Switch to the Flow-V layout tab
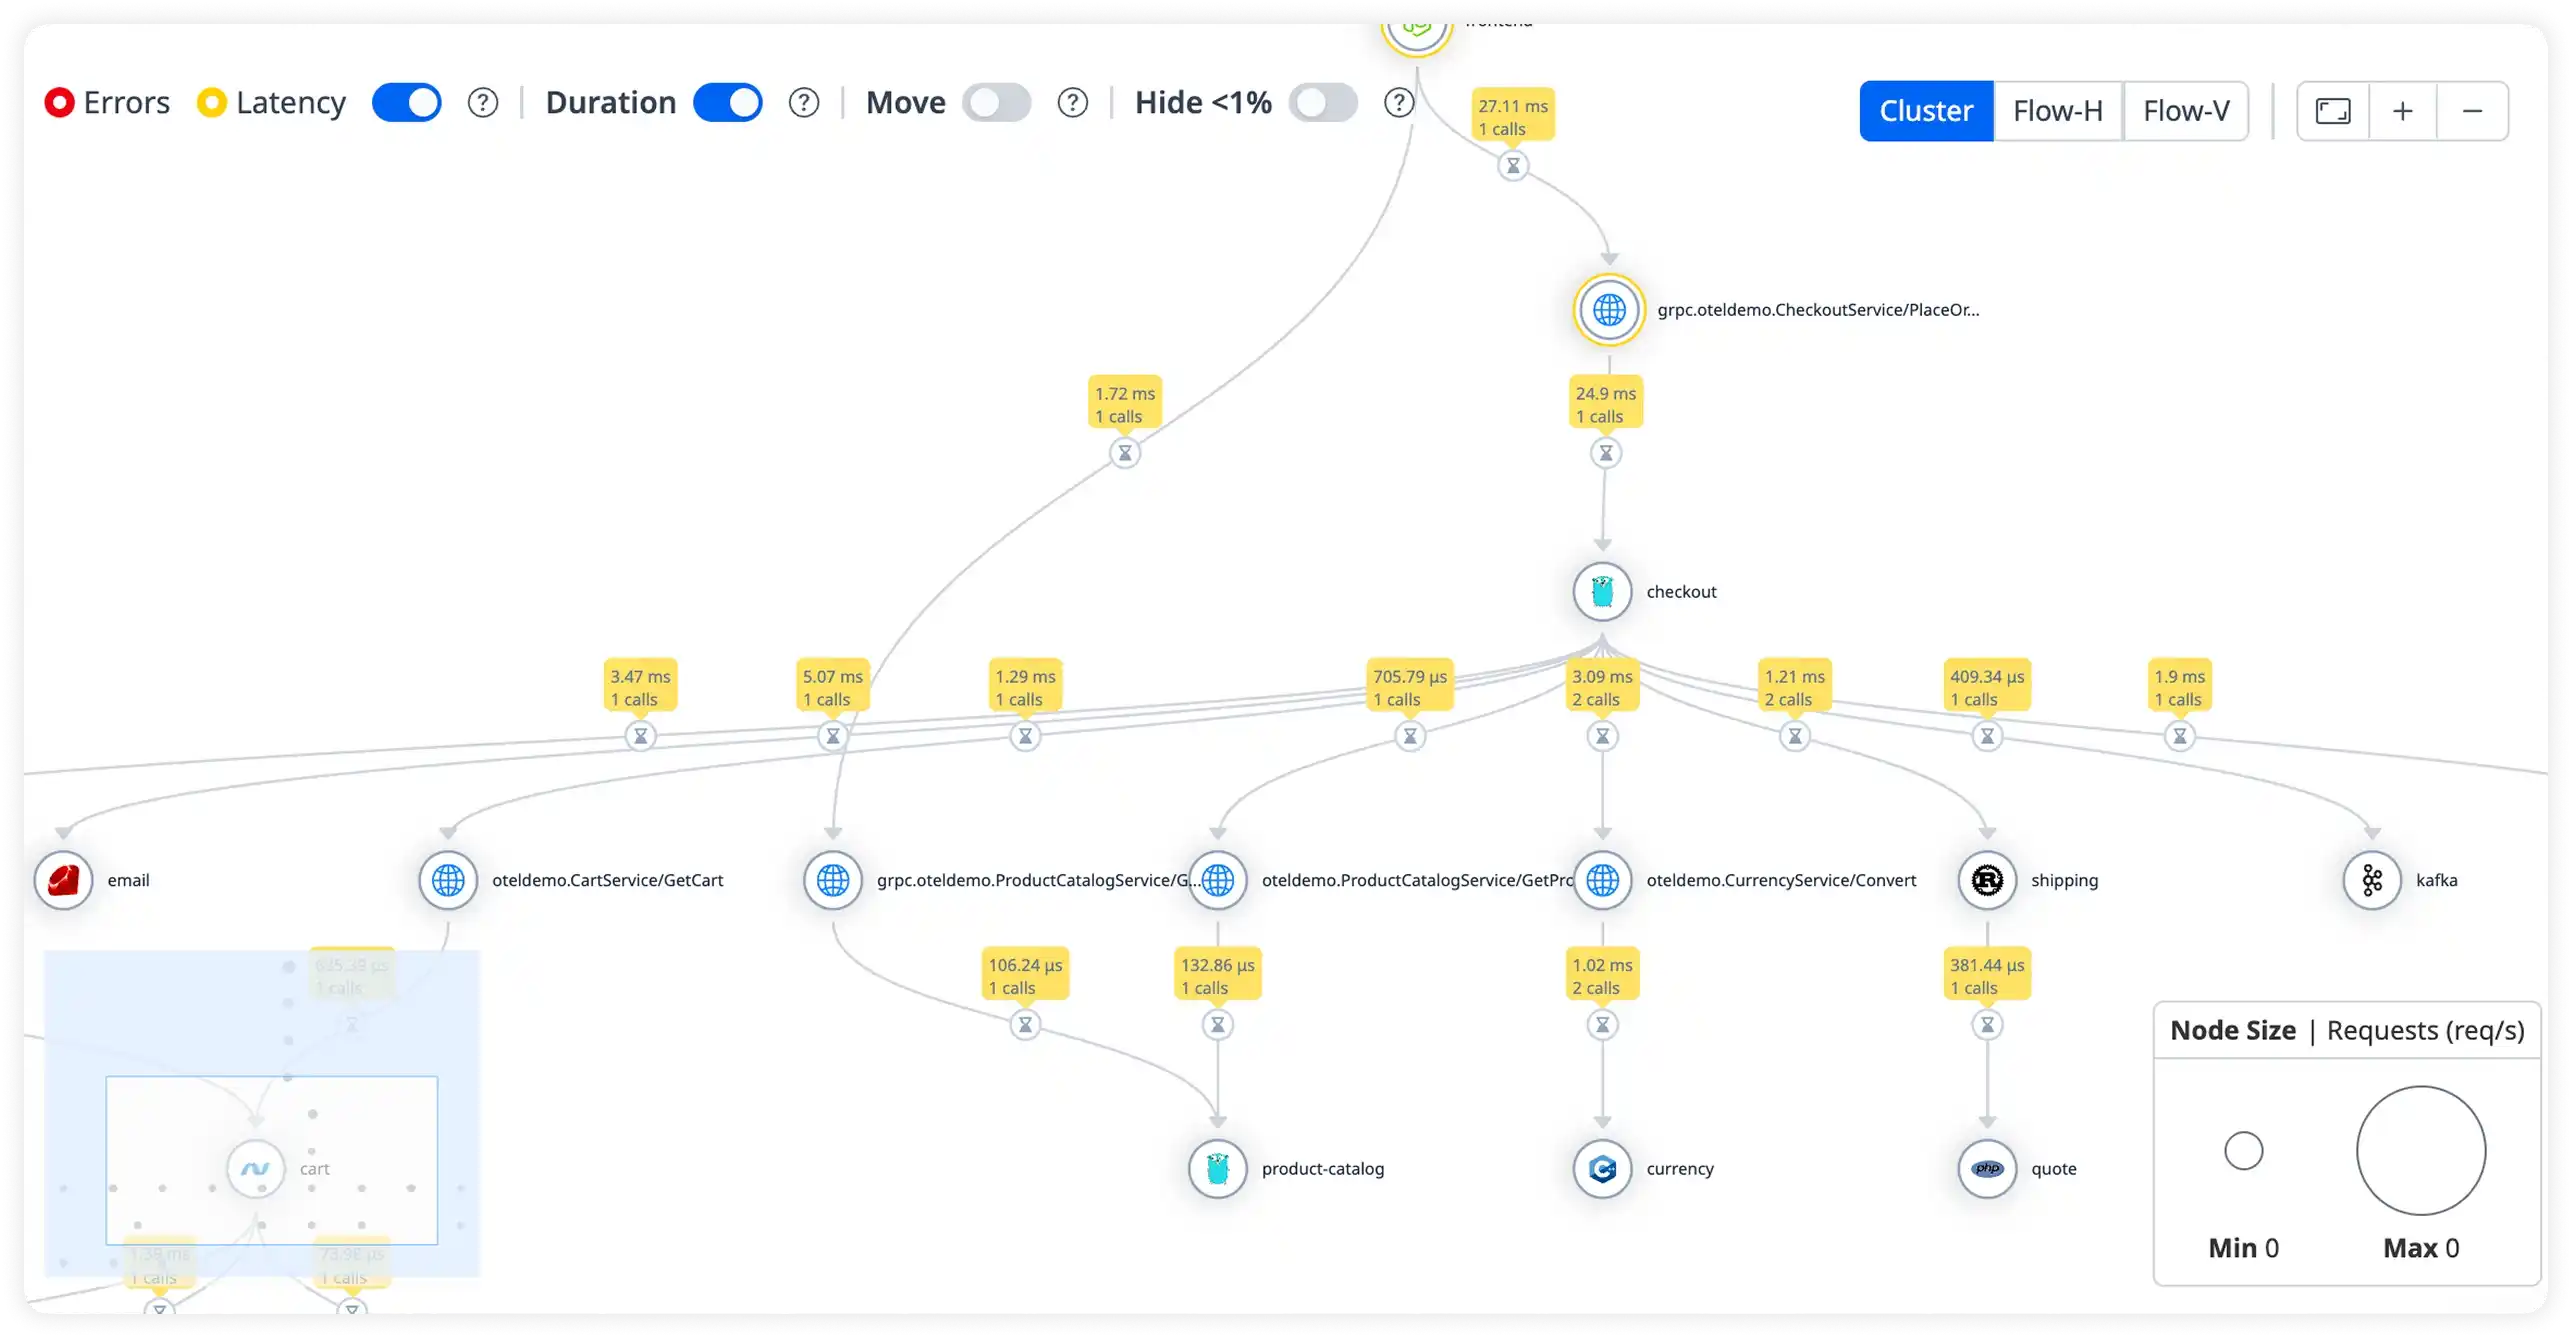The height and width of the screenshot is (1338, 2572). (2186, 110)
